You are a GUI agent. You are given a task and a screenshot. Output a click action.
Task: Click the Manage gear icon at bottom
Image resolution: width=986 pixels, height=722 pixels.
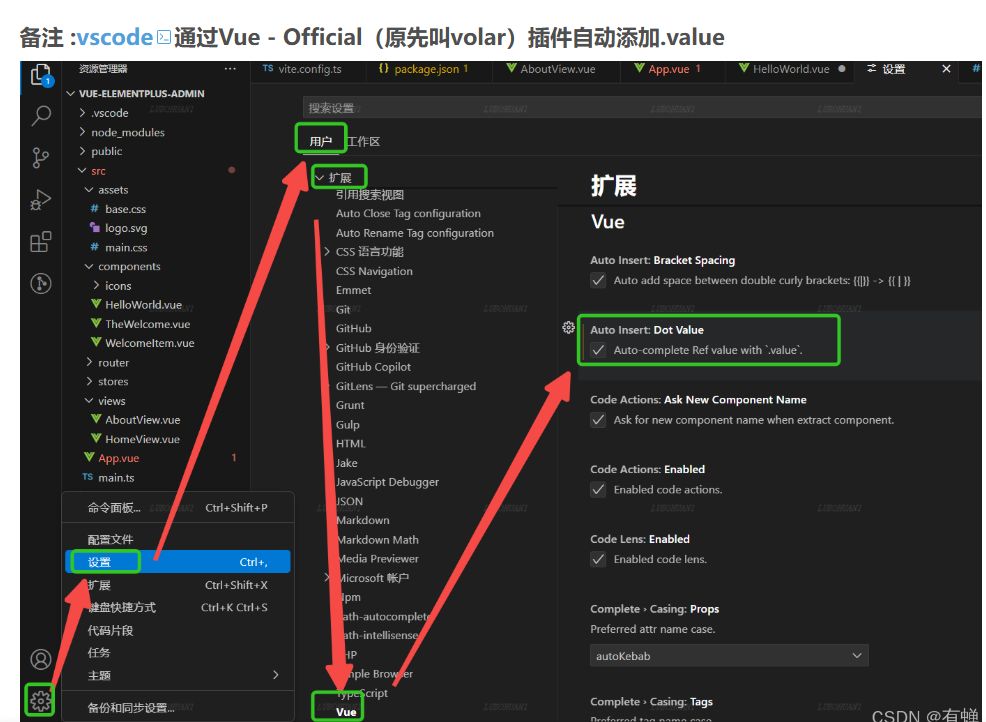click(x=41, y=700)
